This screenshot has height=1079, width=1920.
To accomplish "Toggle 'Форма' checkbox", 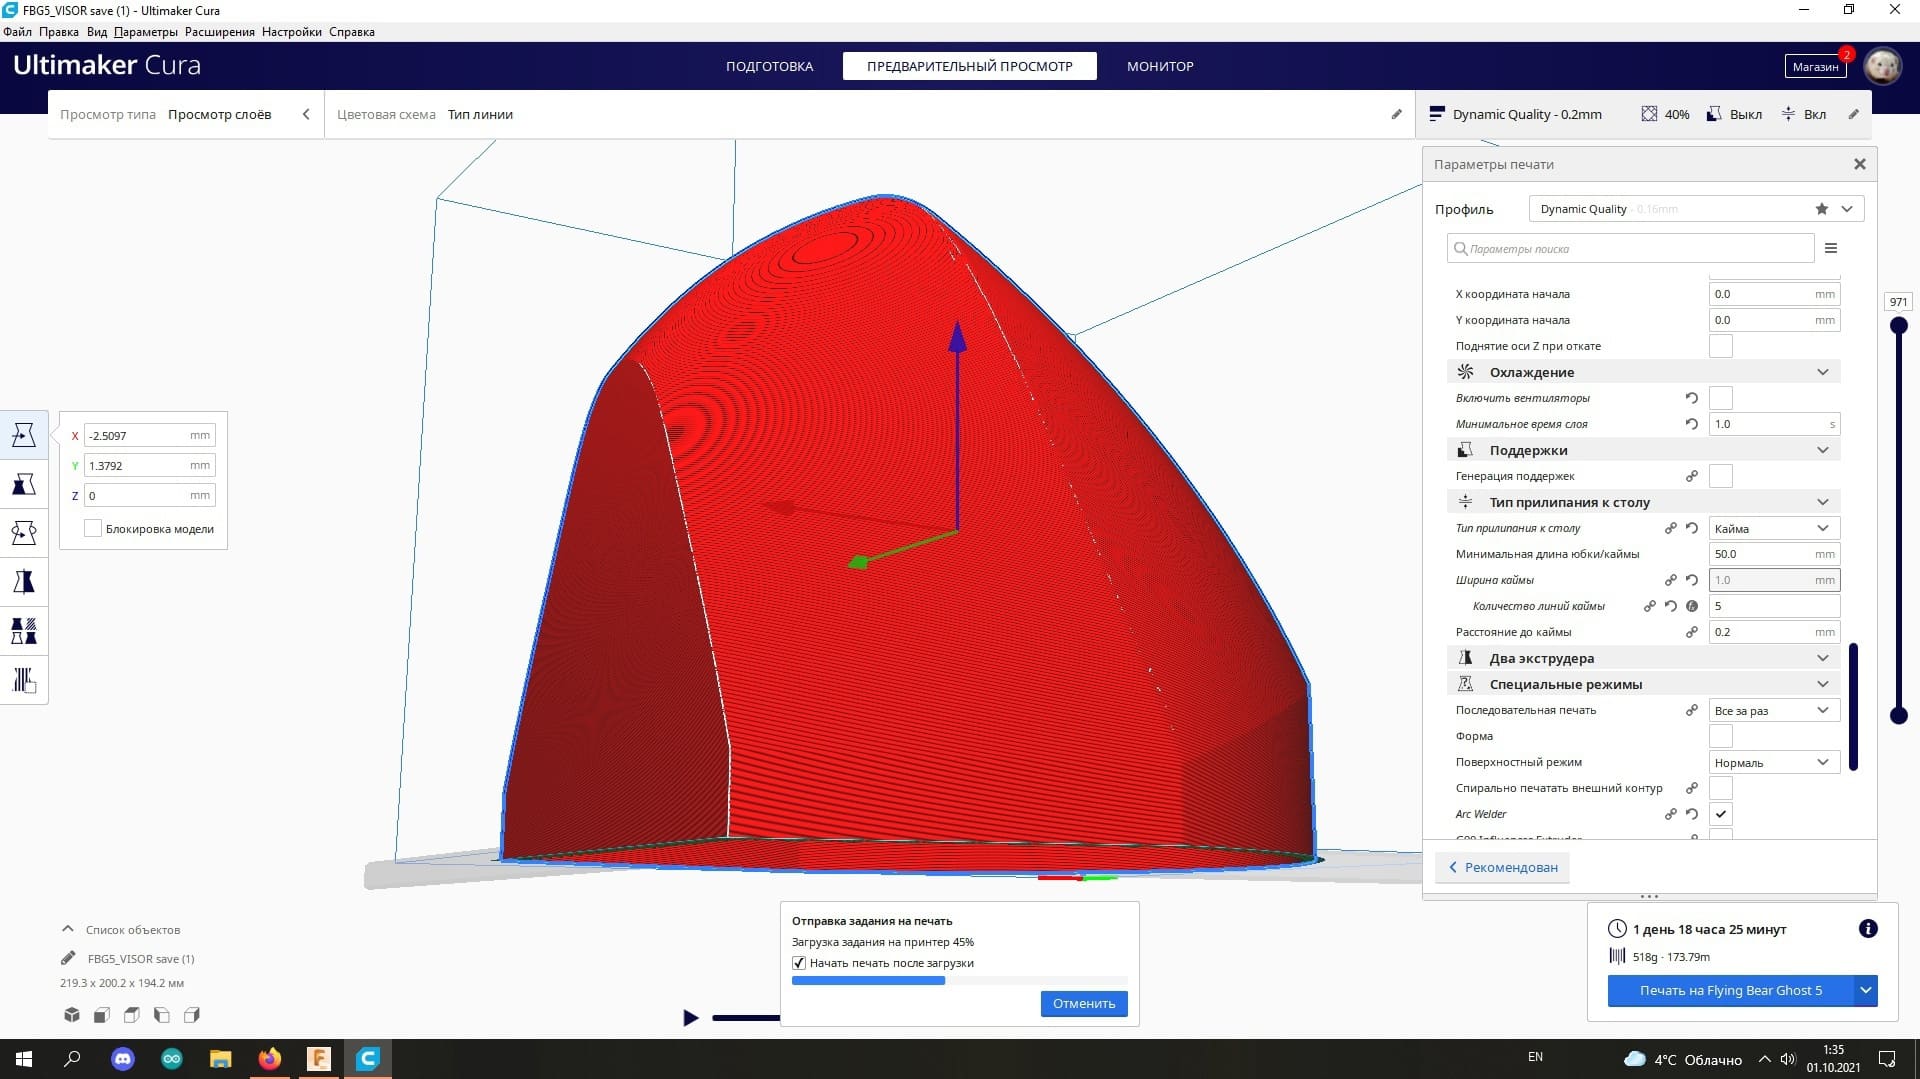I will coord(1721,736).
